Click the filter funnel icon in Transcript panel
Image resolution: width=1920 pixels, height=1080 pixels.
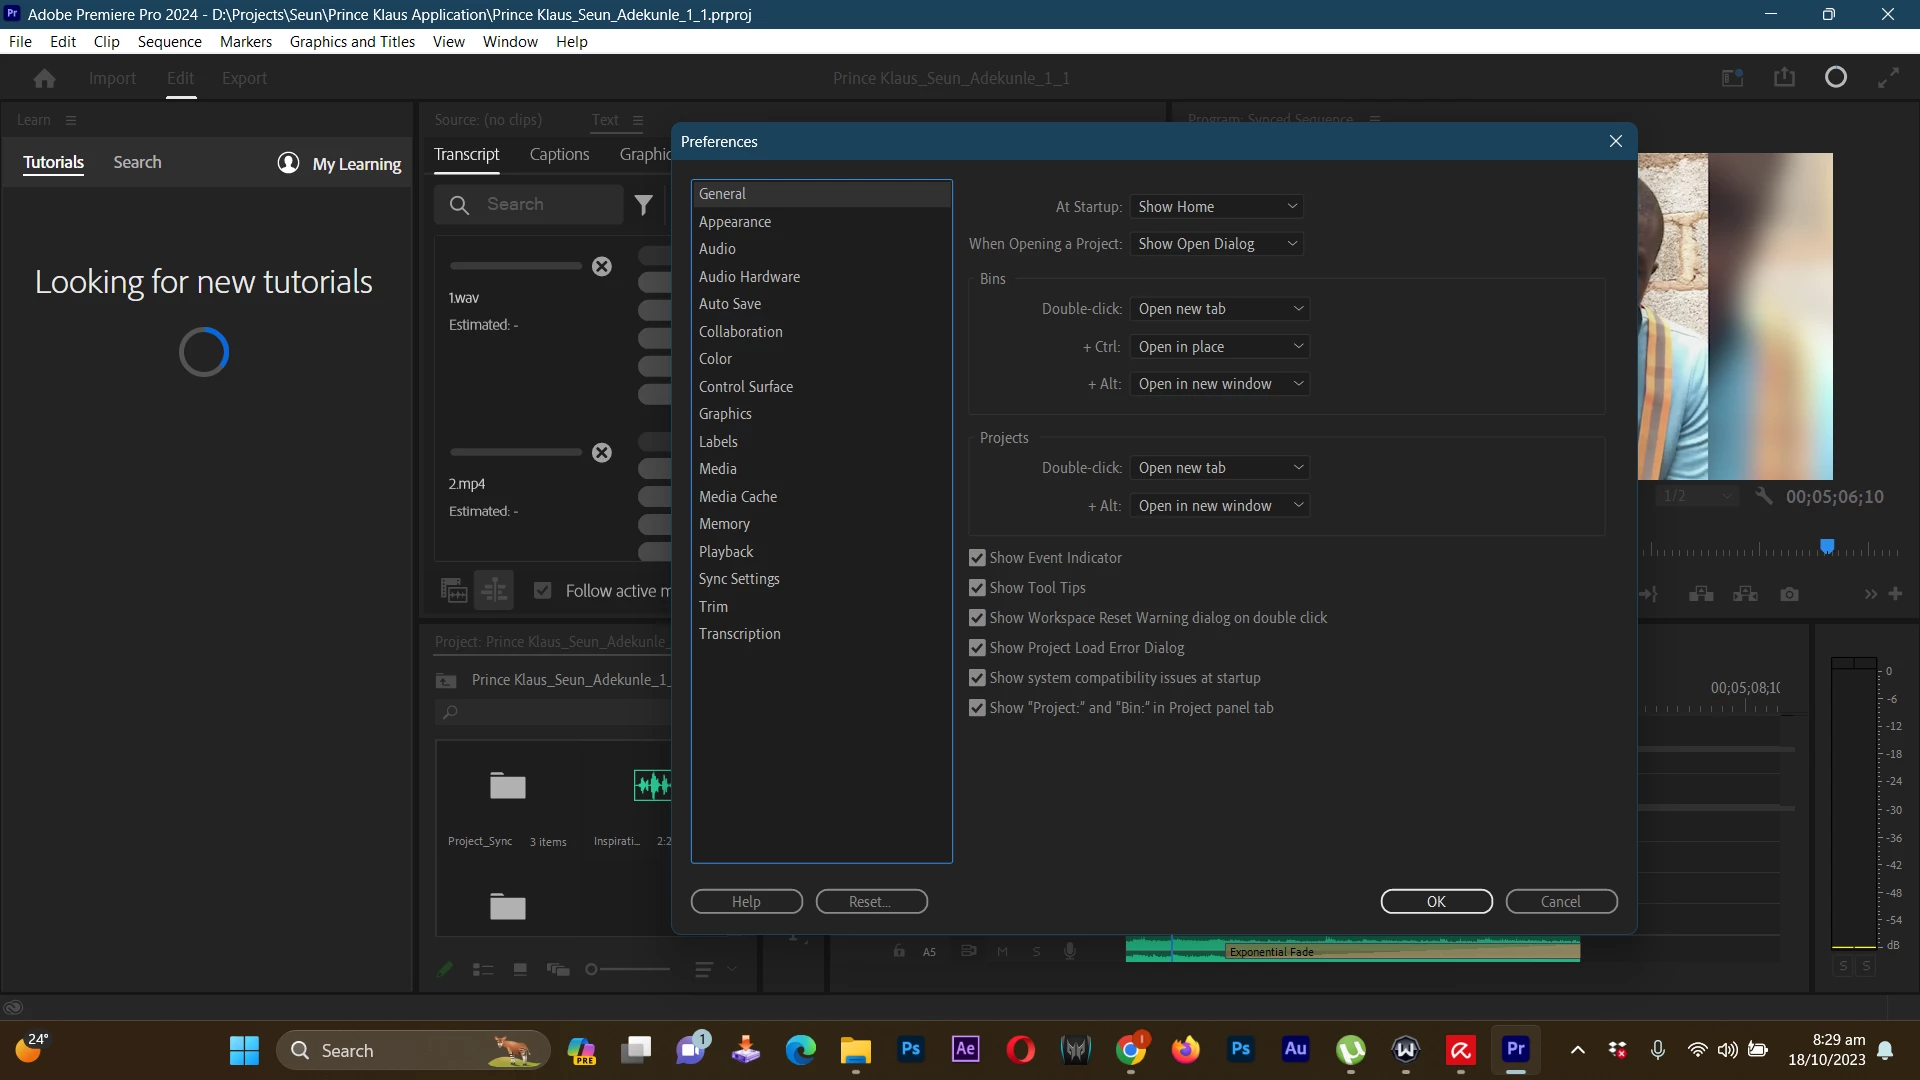click(644, 205)
